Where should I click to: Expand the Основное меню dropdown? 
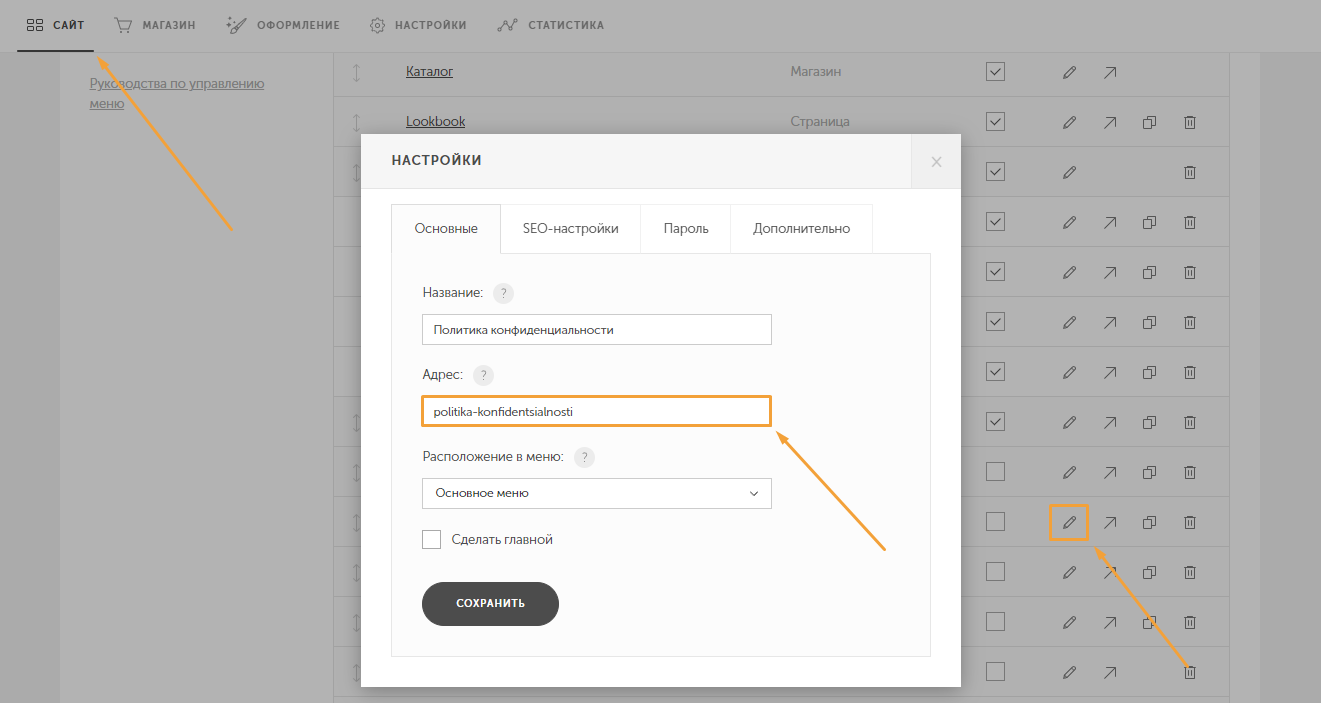pyautogui.click(x=597, y=493)
